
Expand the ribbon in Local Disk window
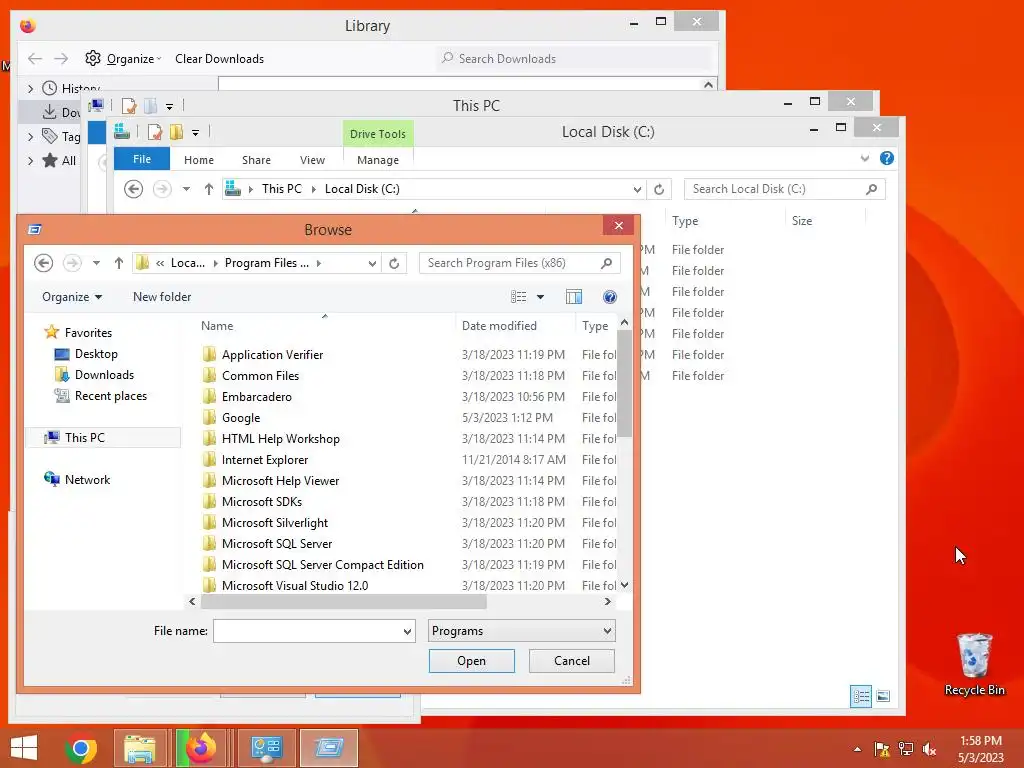click(865, 158)
